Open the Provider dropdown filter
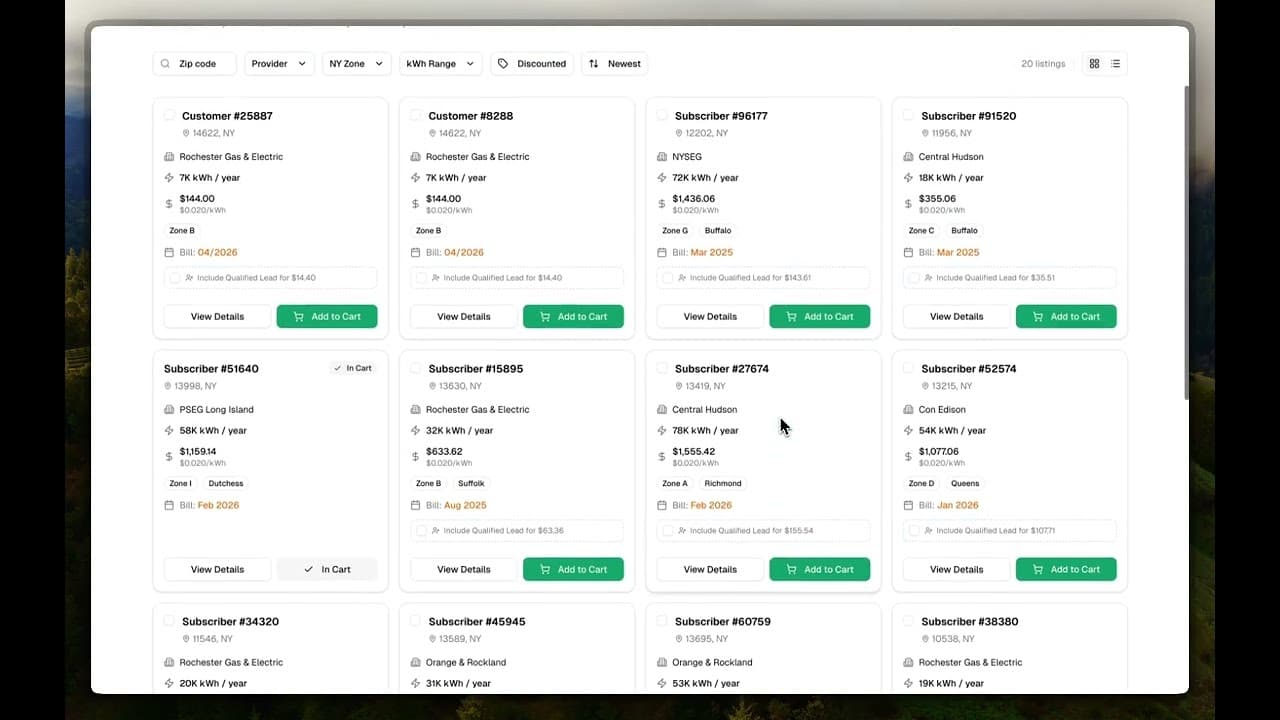Image resolution: width=1280 pixels, height=720 pixels. click(x=279, y=64)
